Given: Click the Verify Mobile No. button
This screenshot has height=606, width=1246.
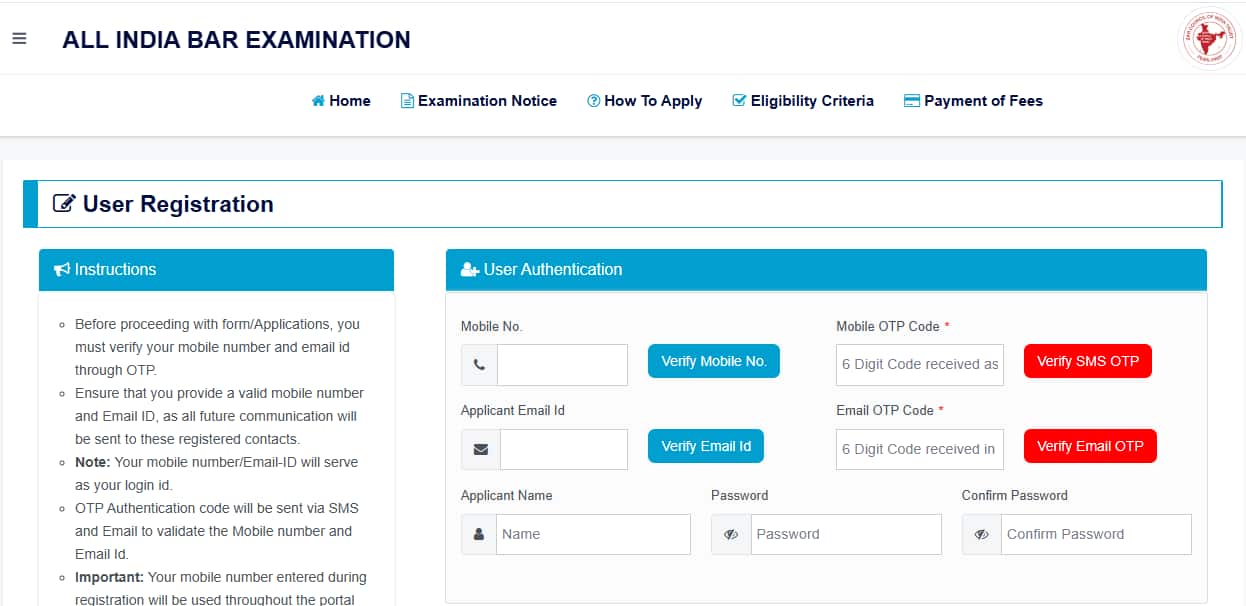Looking at the screenshot, I should (x=713, y=361).
